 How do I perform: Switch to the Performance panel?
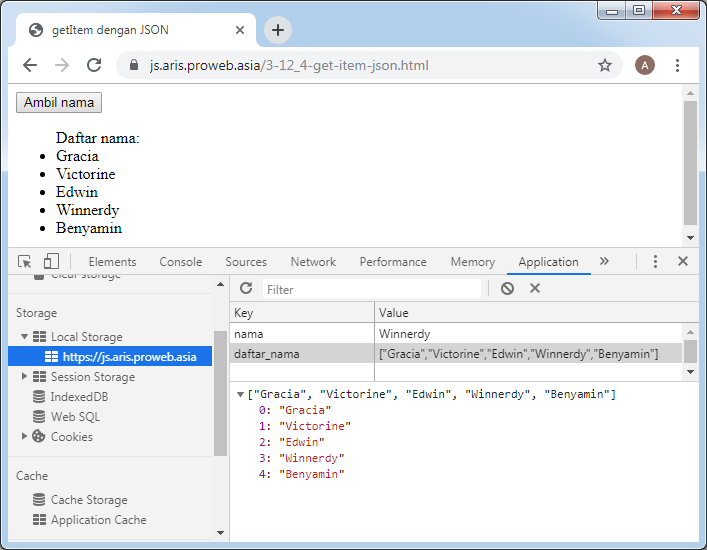click(x=393, y=262)
